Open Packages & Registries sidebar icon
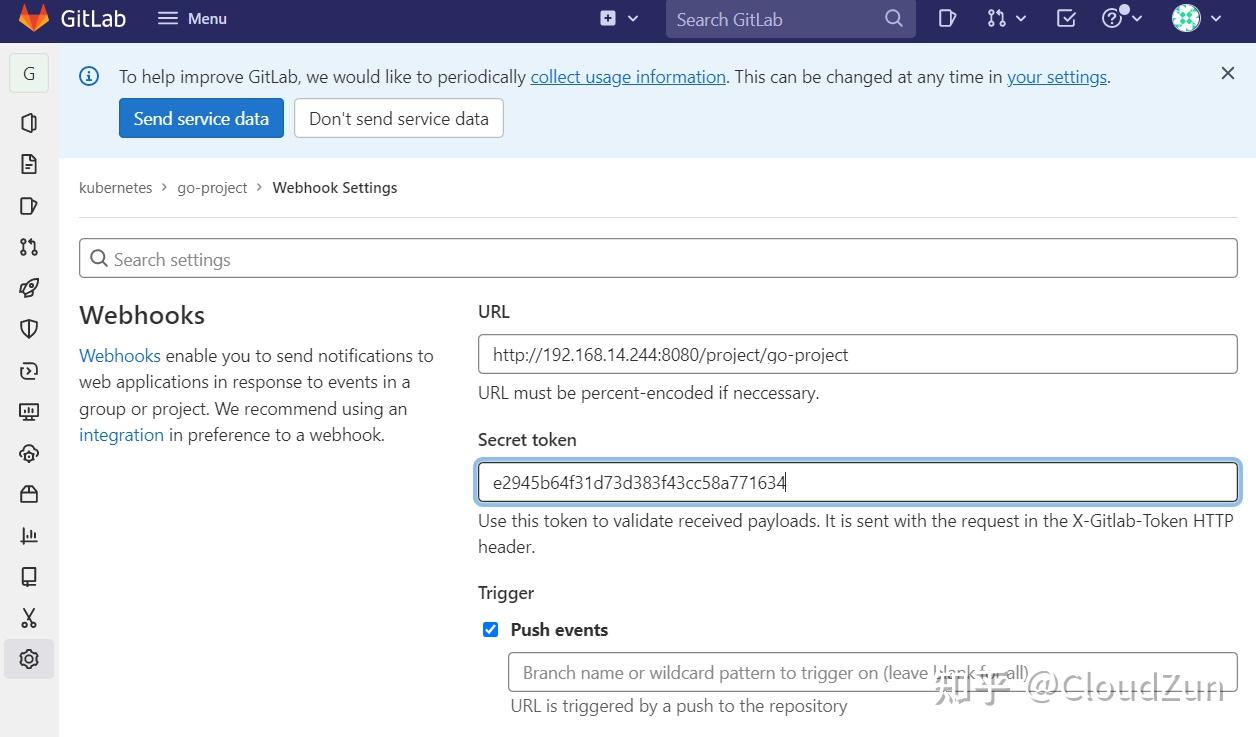The image size is (1256, 737). [29, 494]
